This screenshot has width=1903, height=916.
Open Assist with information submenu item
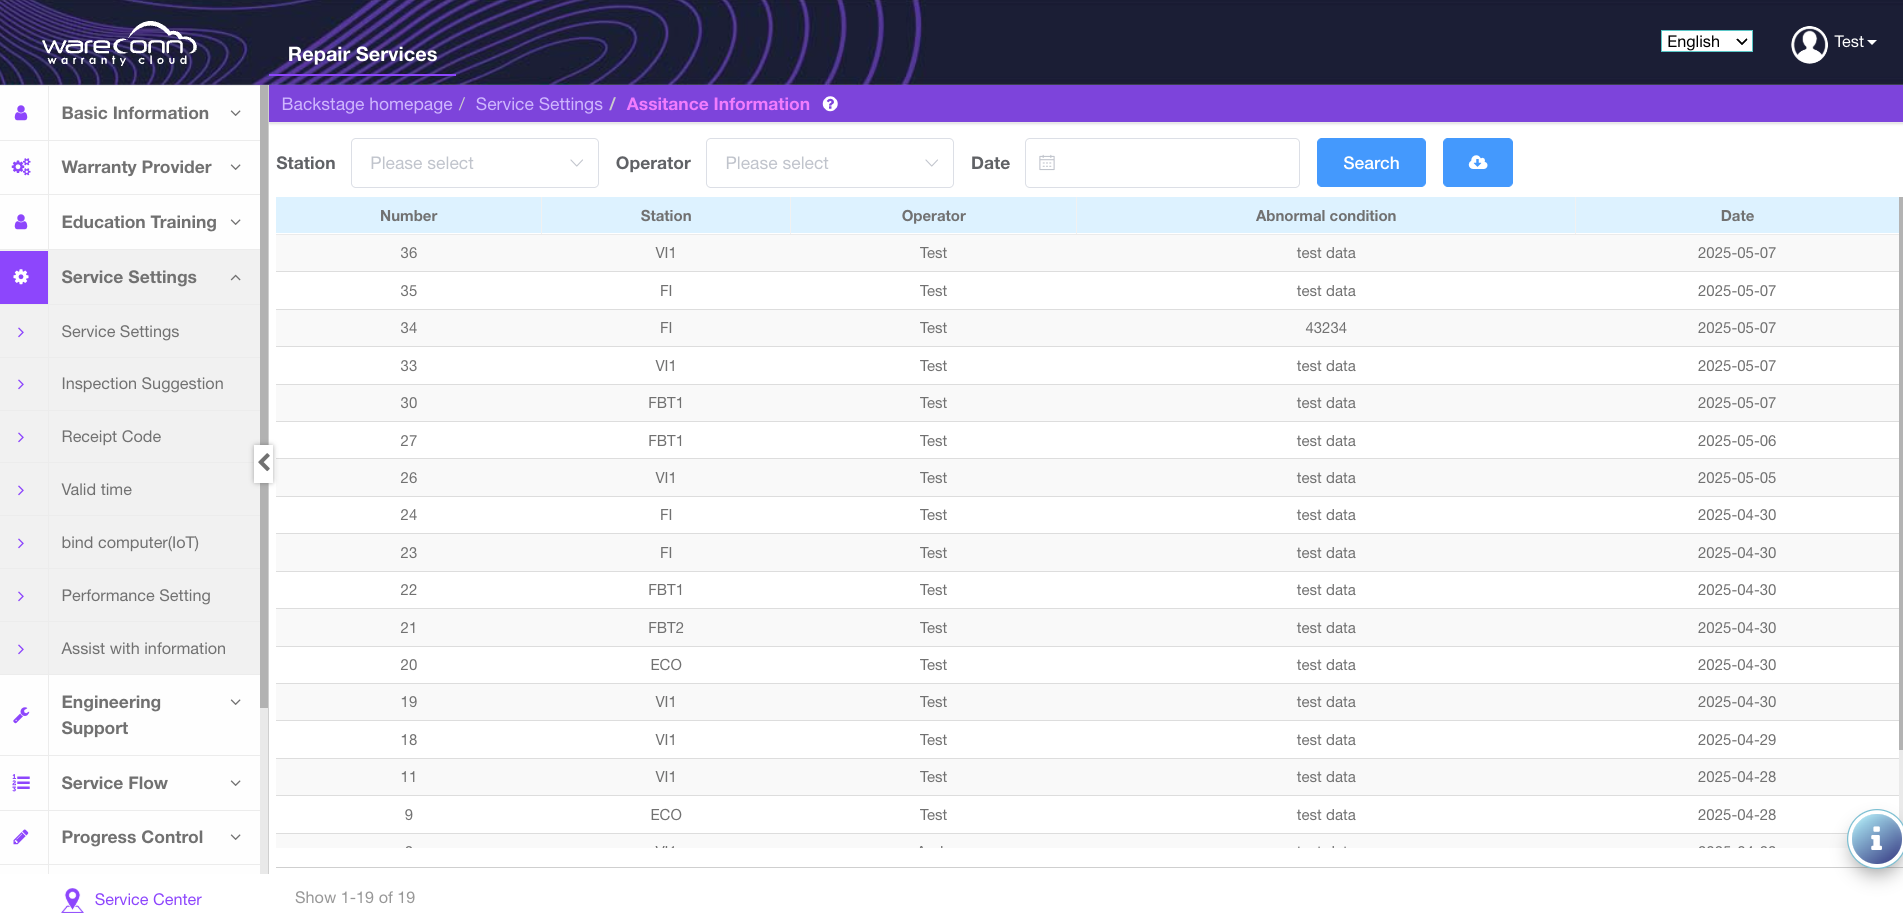[x=143, y=648]
